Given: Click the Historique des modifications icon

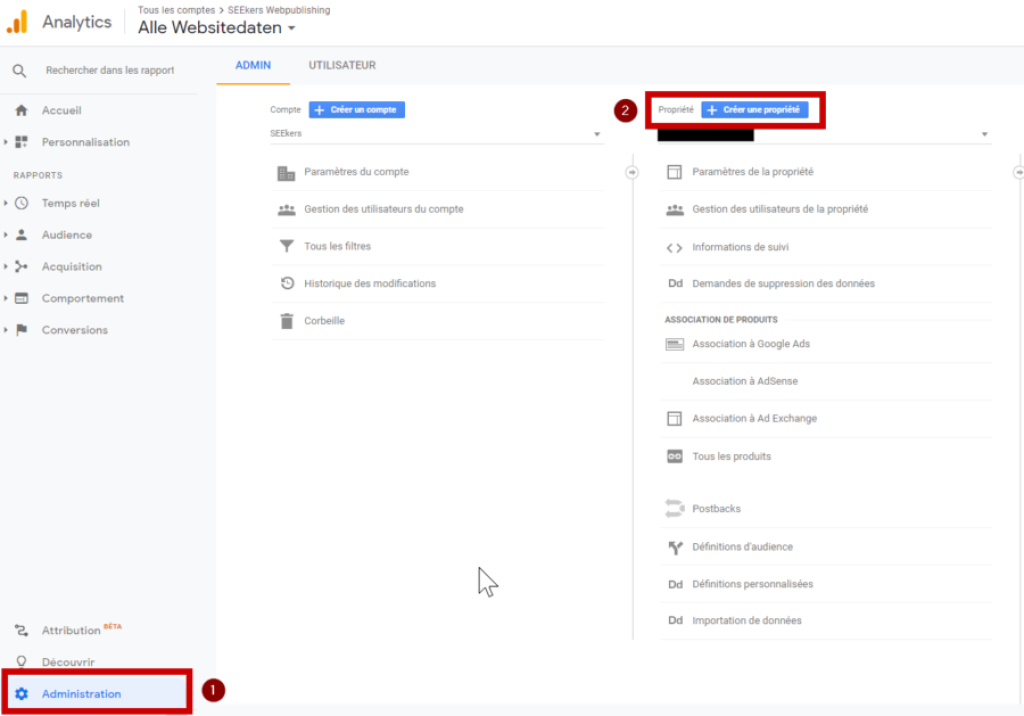Looking at the screenshot, I should click(287, 284).
